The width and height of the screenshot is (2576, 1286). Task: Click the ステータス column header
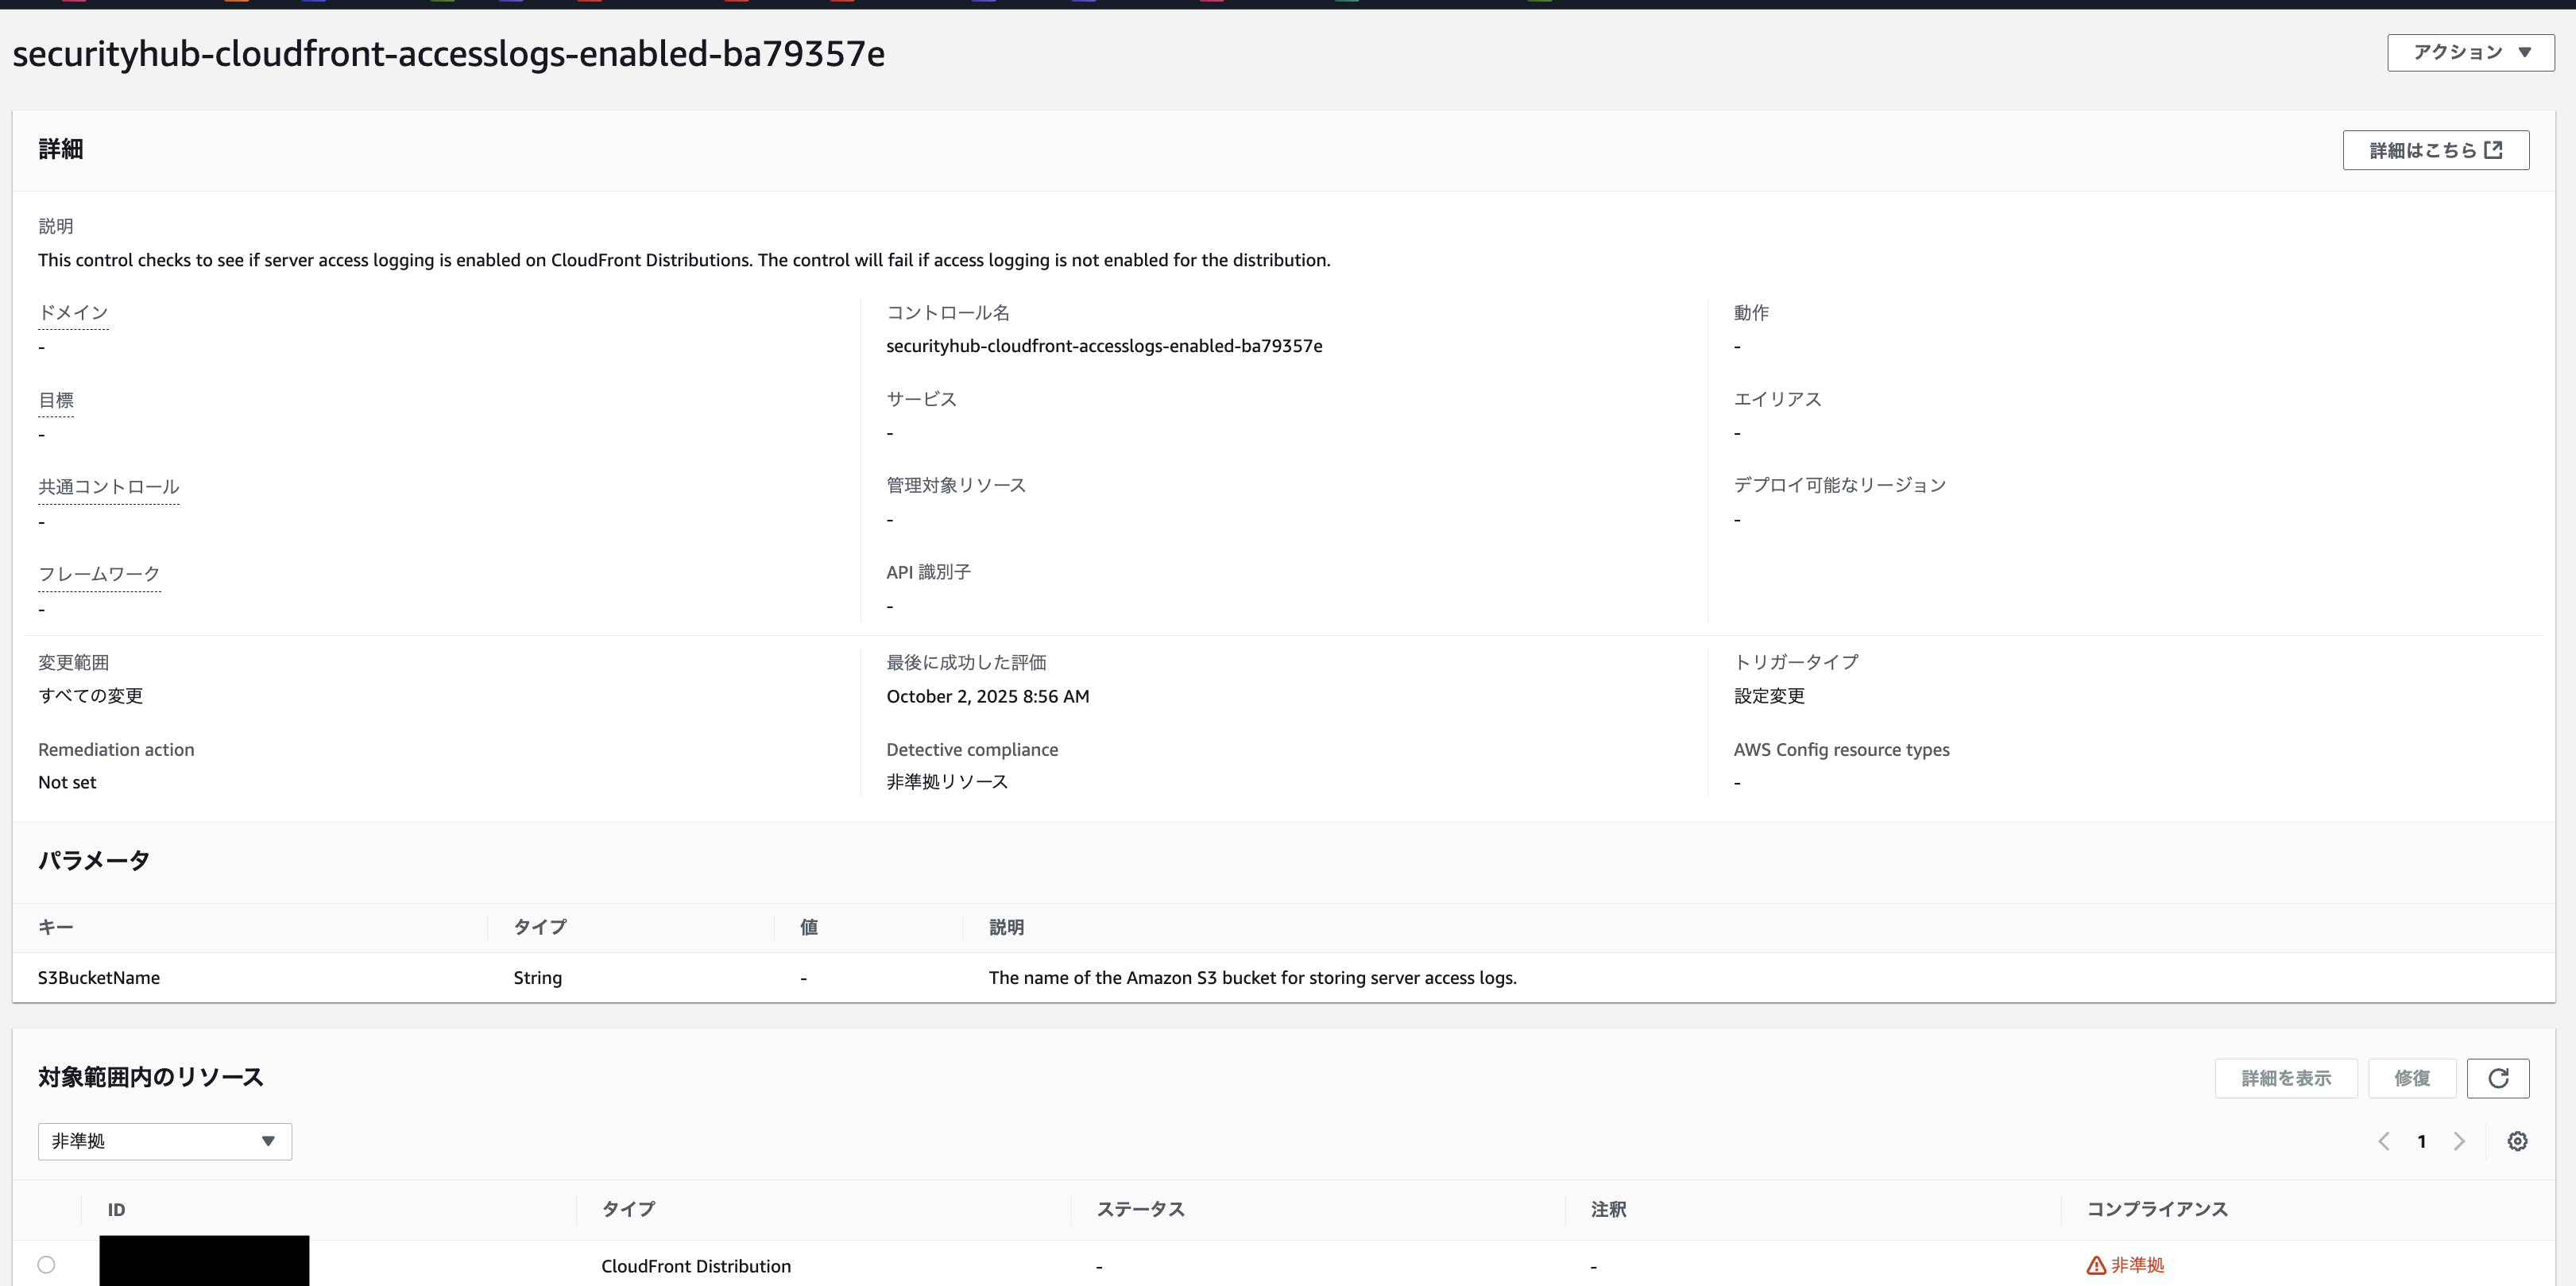tap(1140, 1209)
